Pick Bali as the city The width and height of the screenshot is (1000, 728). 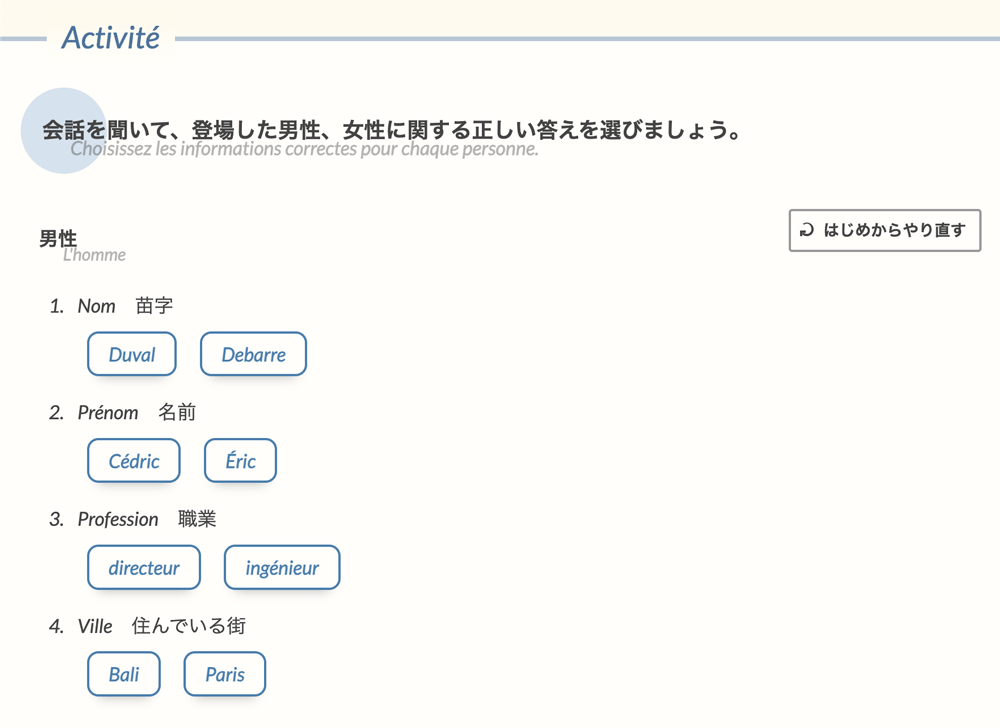coord(124,674)
